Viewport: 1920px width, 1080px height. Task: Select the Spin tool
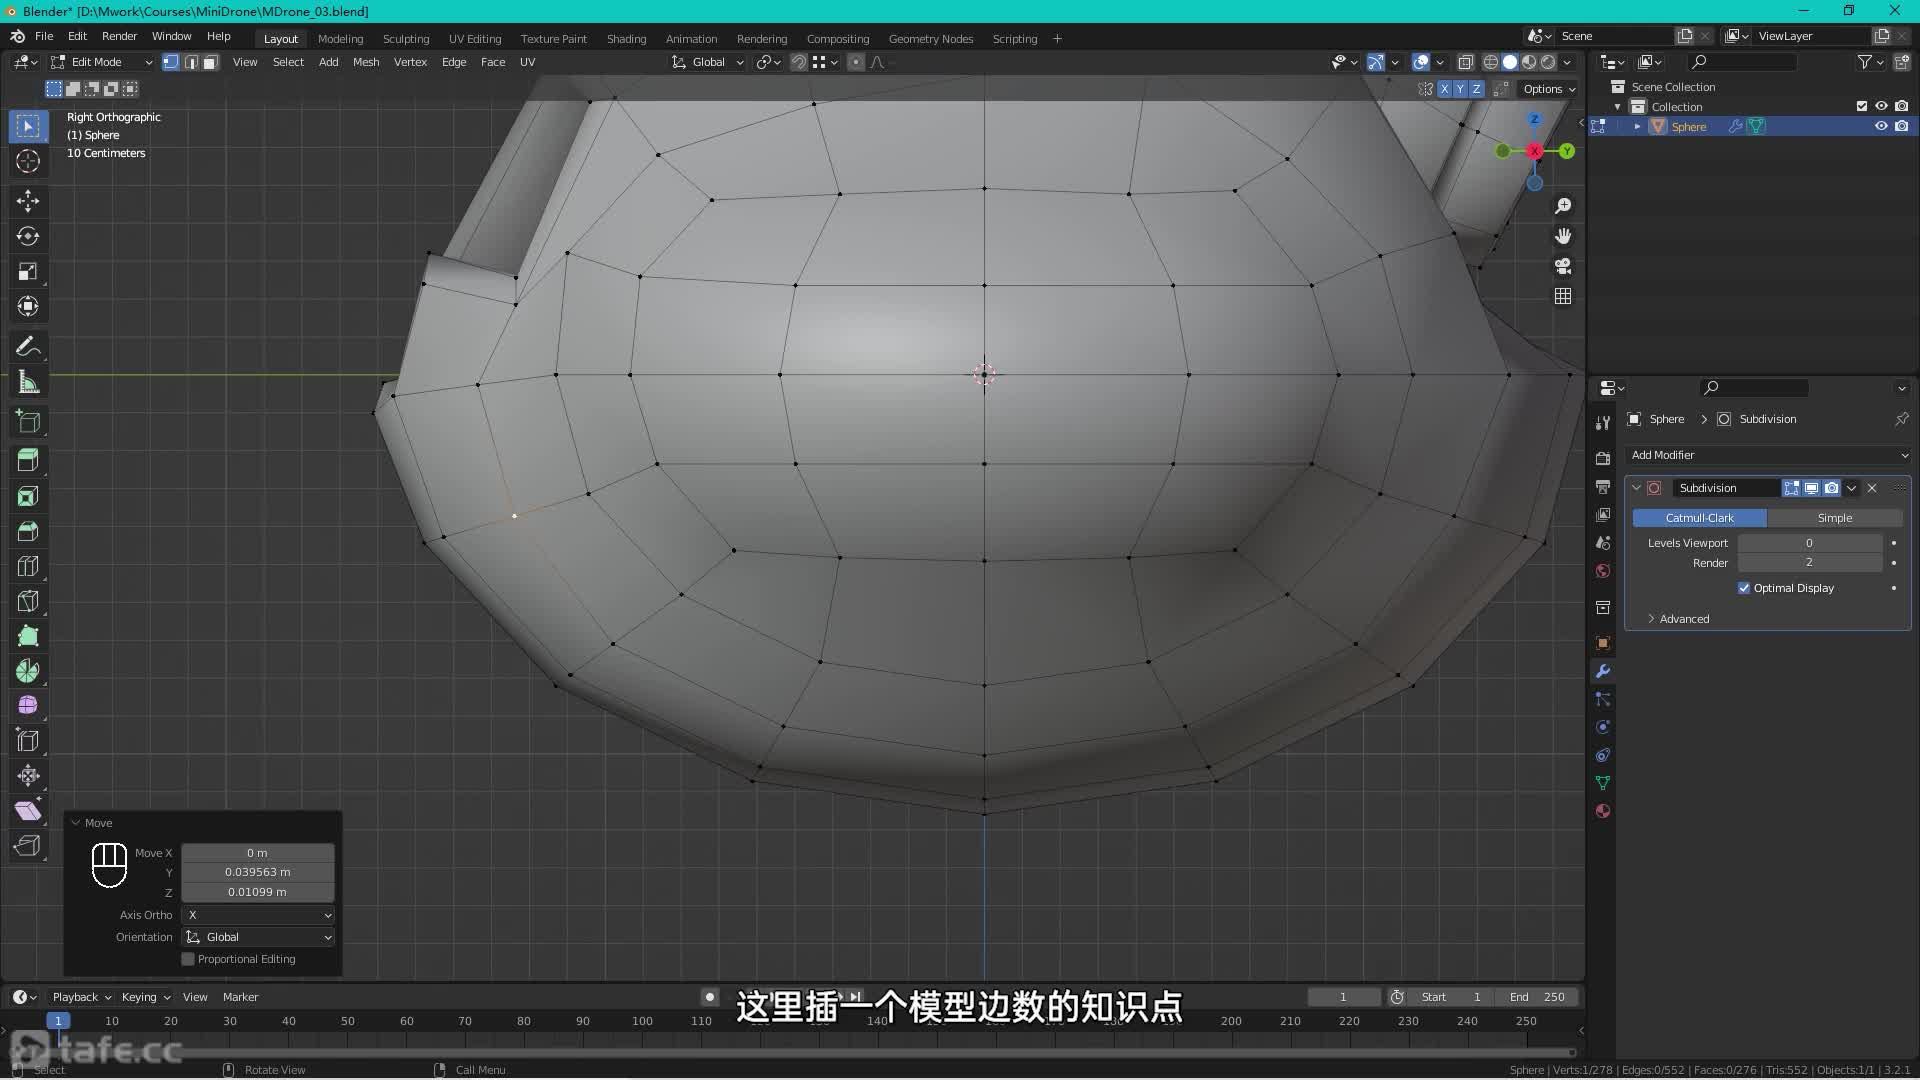tap(28, 671)
